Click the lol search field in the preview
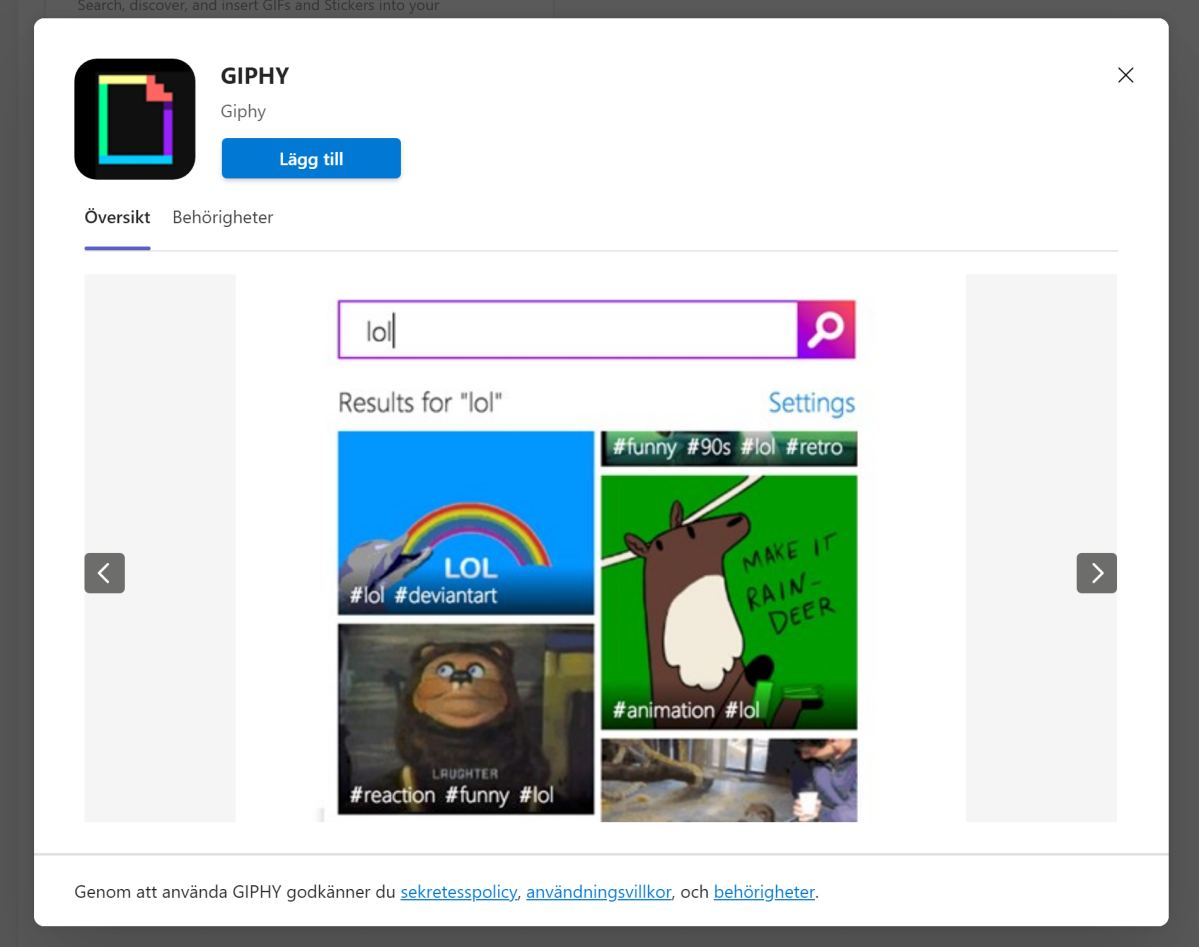 tap(567, 330)
